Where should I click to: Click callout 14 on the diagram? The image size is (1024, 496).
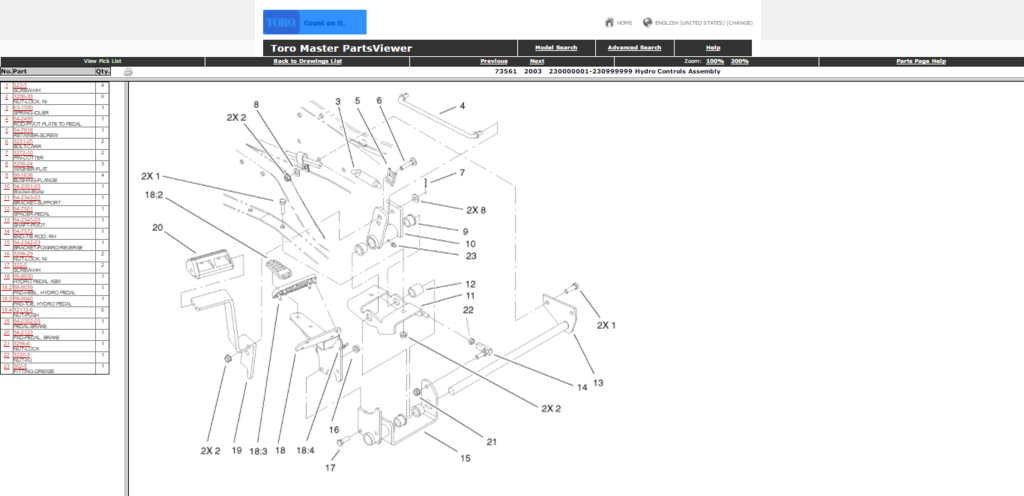click(582, 387)
